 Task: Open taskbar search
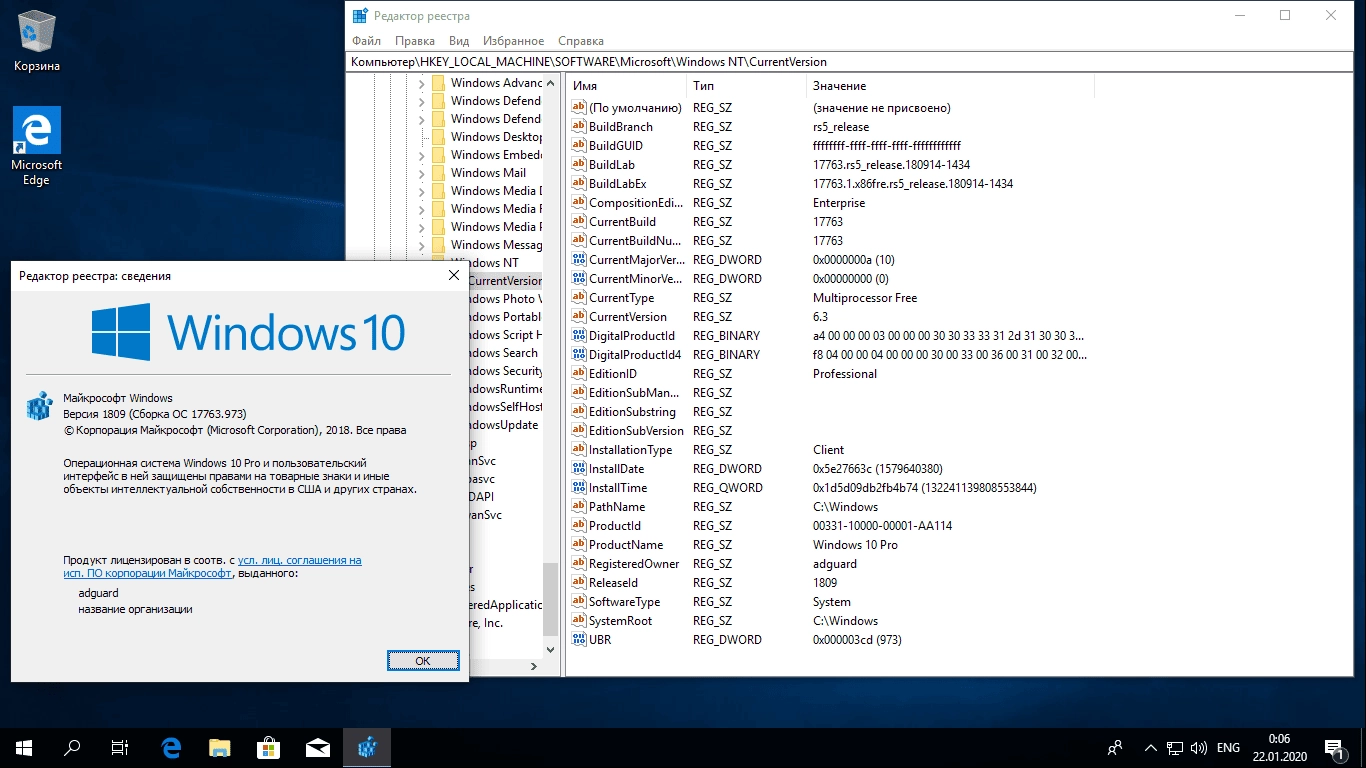click(72, 747)
